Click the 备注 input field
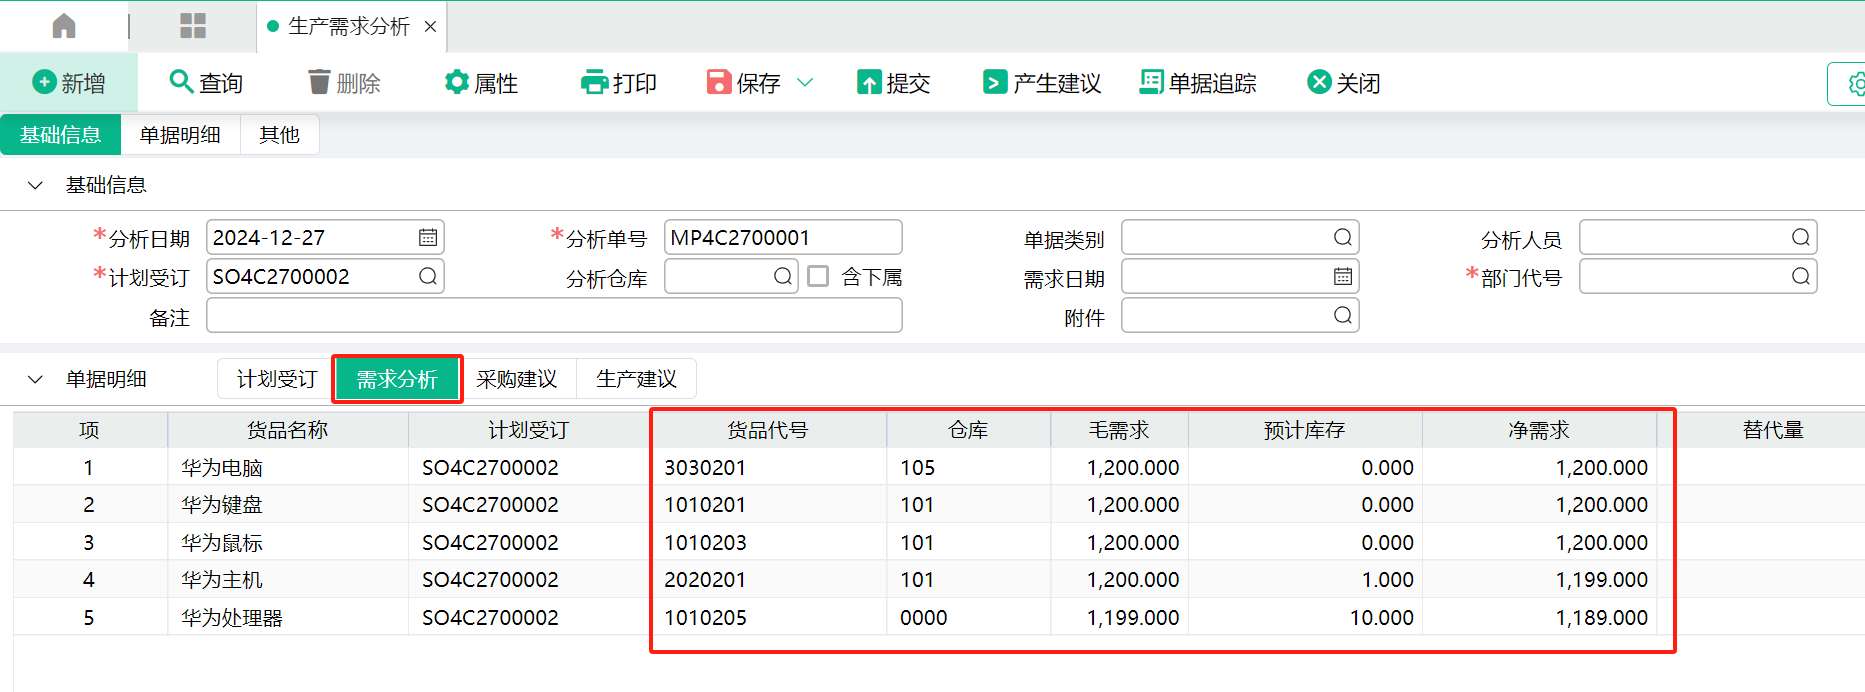 click(554, 315)
